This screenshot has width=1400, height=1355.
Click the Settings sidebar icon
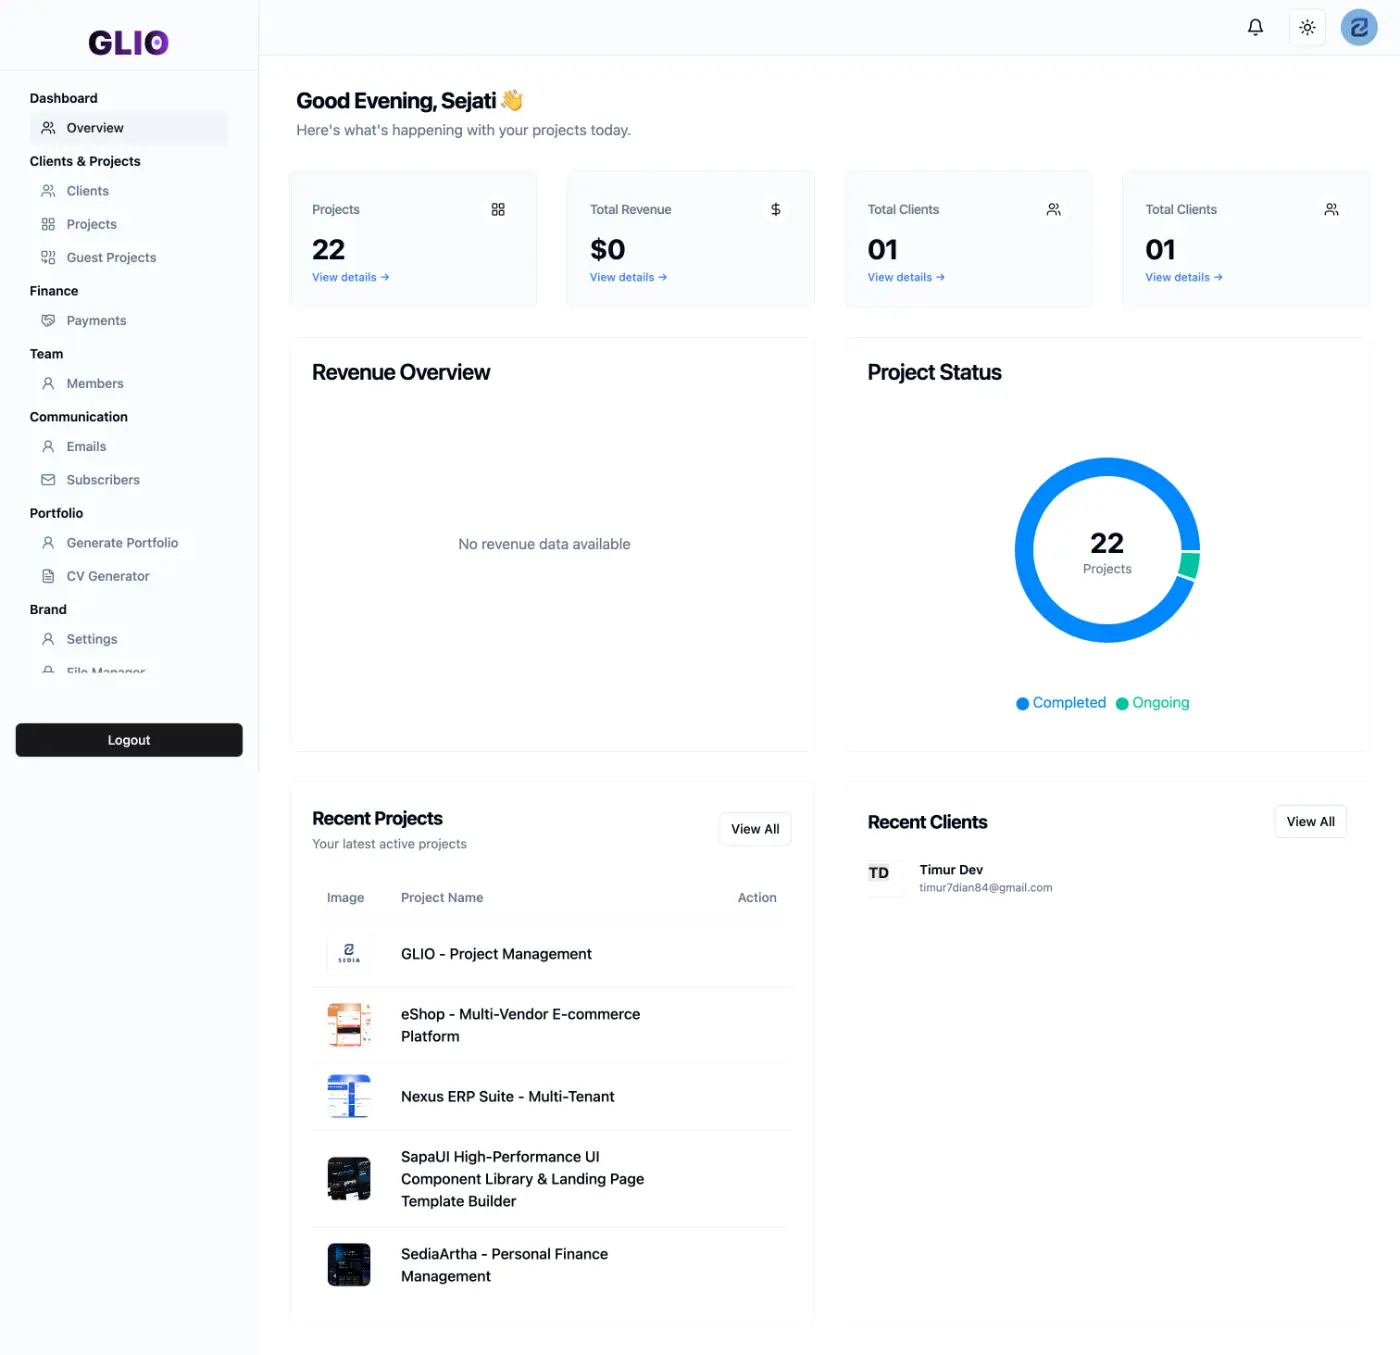click(48, 639)
